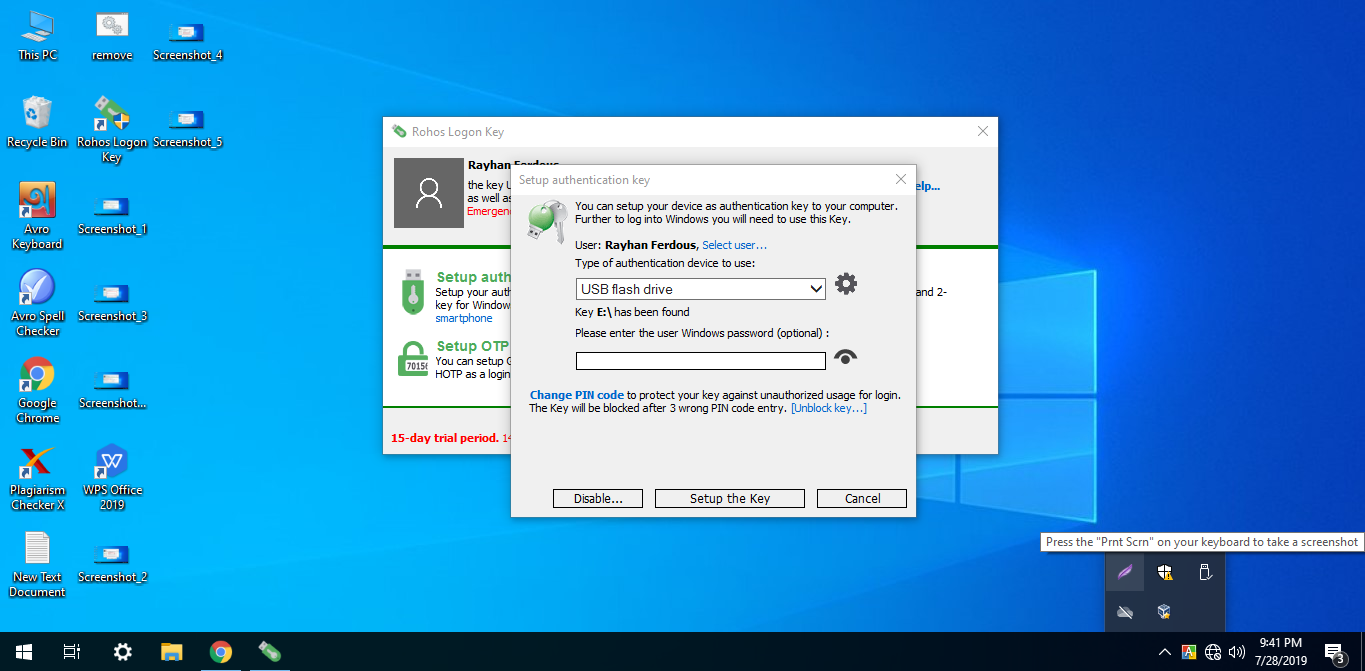The image size is (1365, 671).
Task: Click the user avatar in Rohos Logon Key window
Action: point(428,192)
